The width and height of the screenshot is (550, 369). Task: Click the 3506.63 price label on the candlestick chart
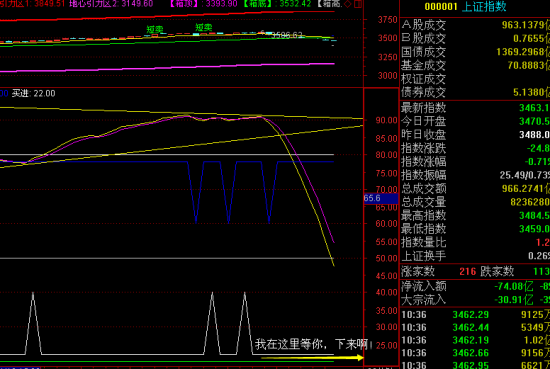(287, 35)
